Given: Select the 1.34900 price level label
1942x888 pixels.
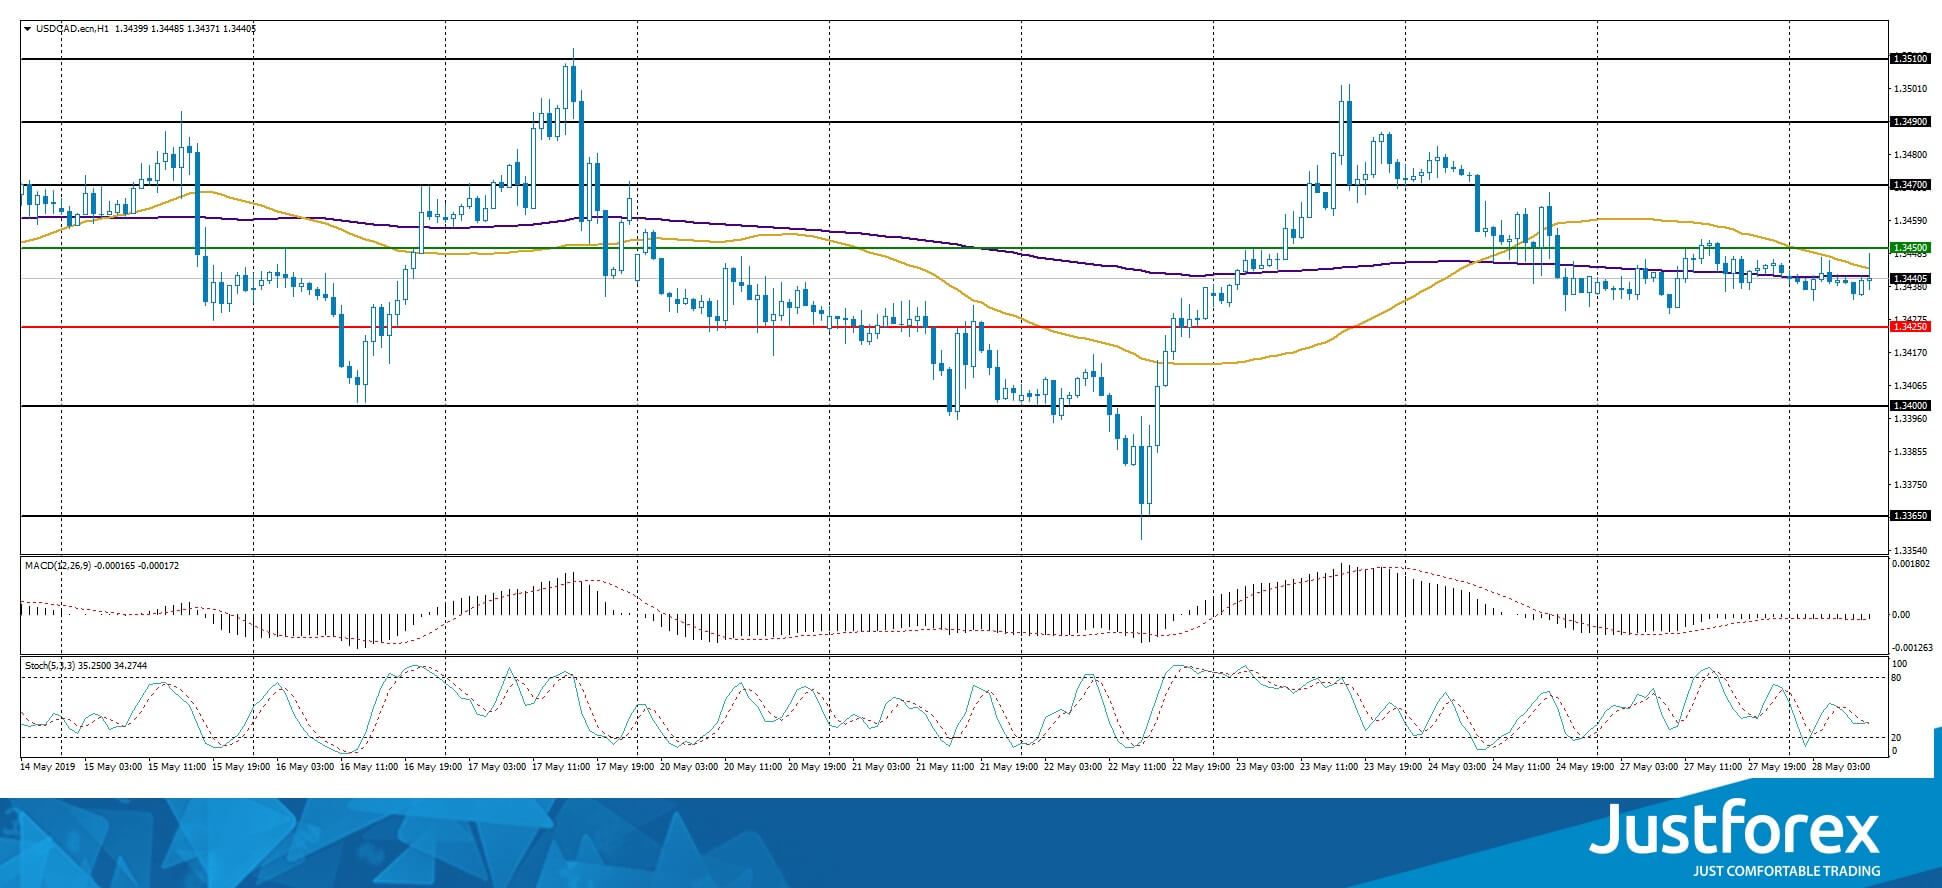Looking at the screenshot, I should pos(1909,122).
